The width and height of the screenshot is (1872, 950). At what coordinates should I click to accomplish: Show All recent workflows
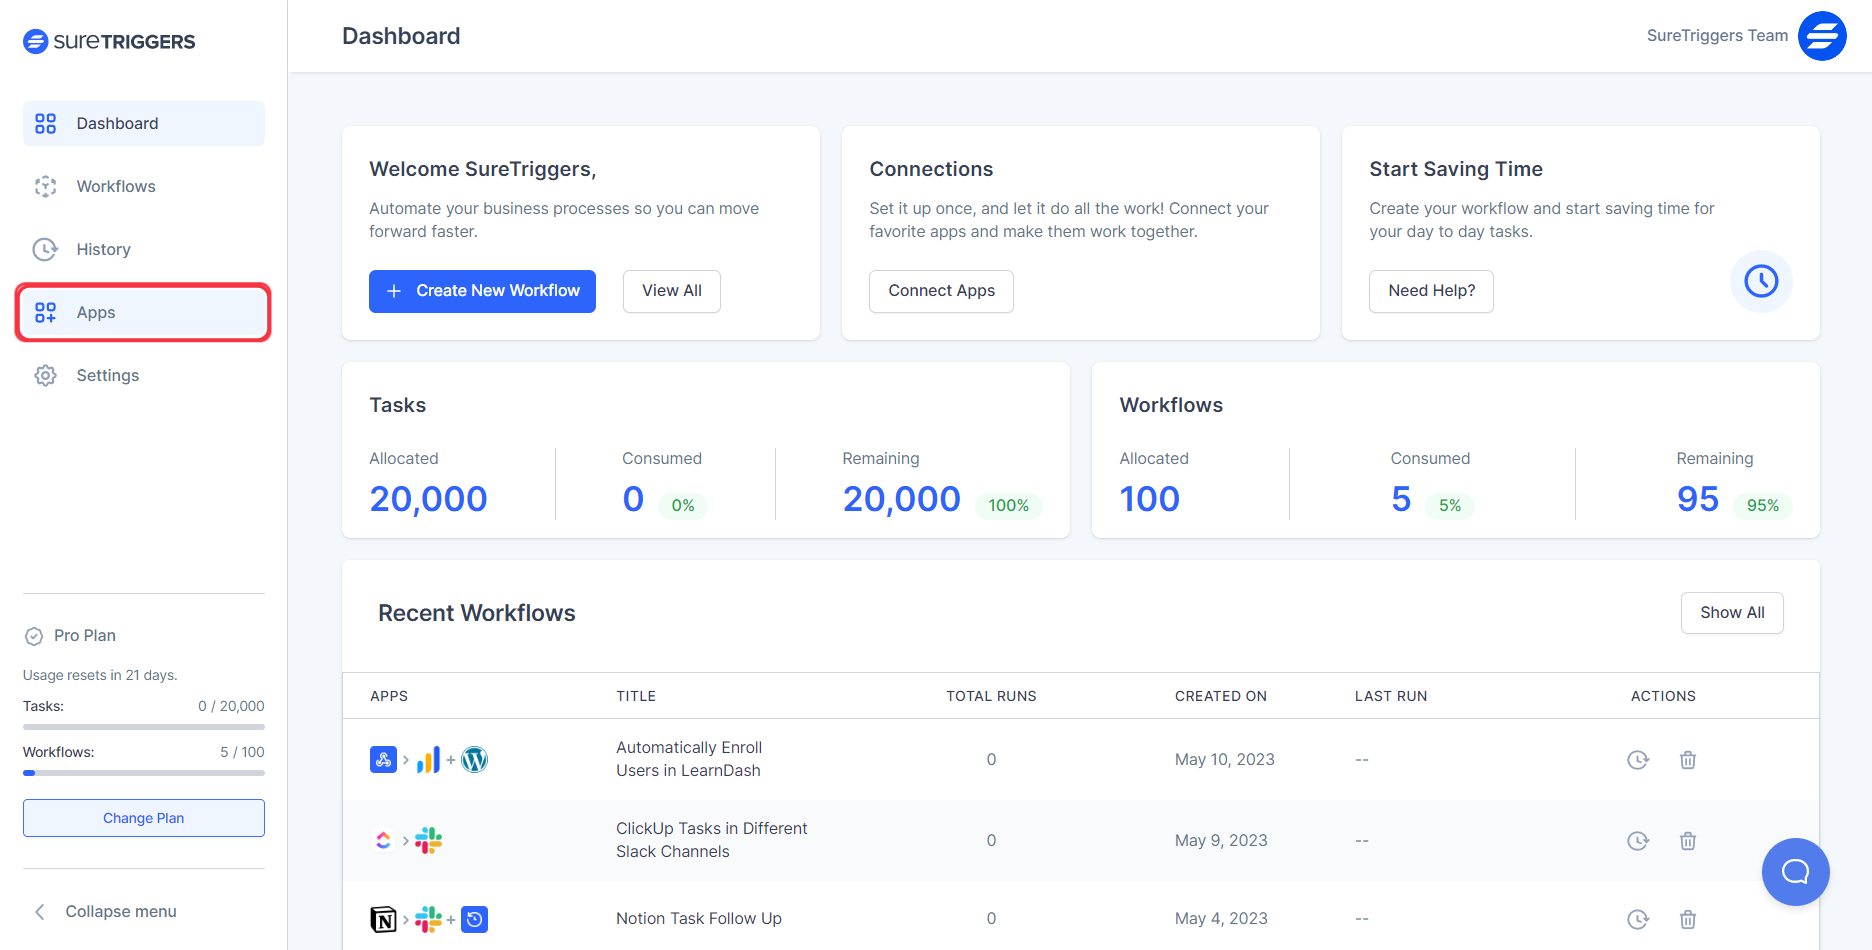(1731, 613)
